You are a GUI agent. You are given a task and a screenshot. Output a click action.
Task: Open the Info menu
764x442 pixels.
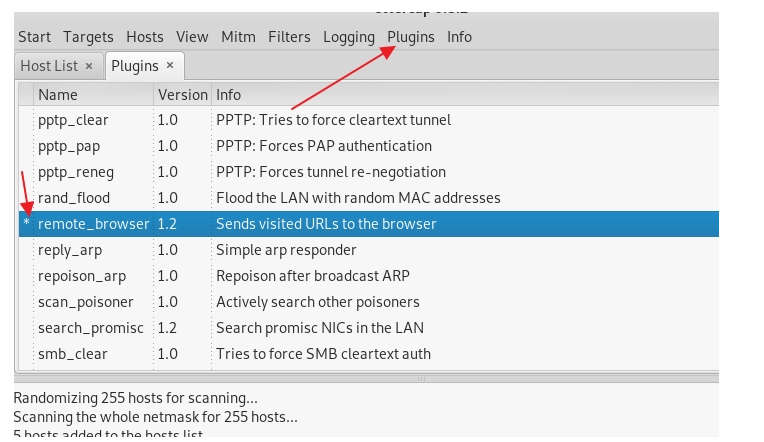click(x=459, y=37)
